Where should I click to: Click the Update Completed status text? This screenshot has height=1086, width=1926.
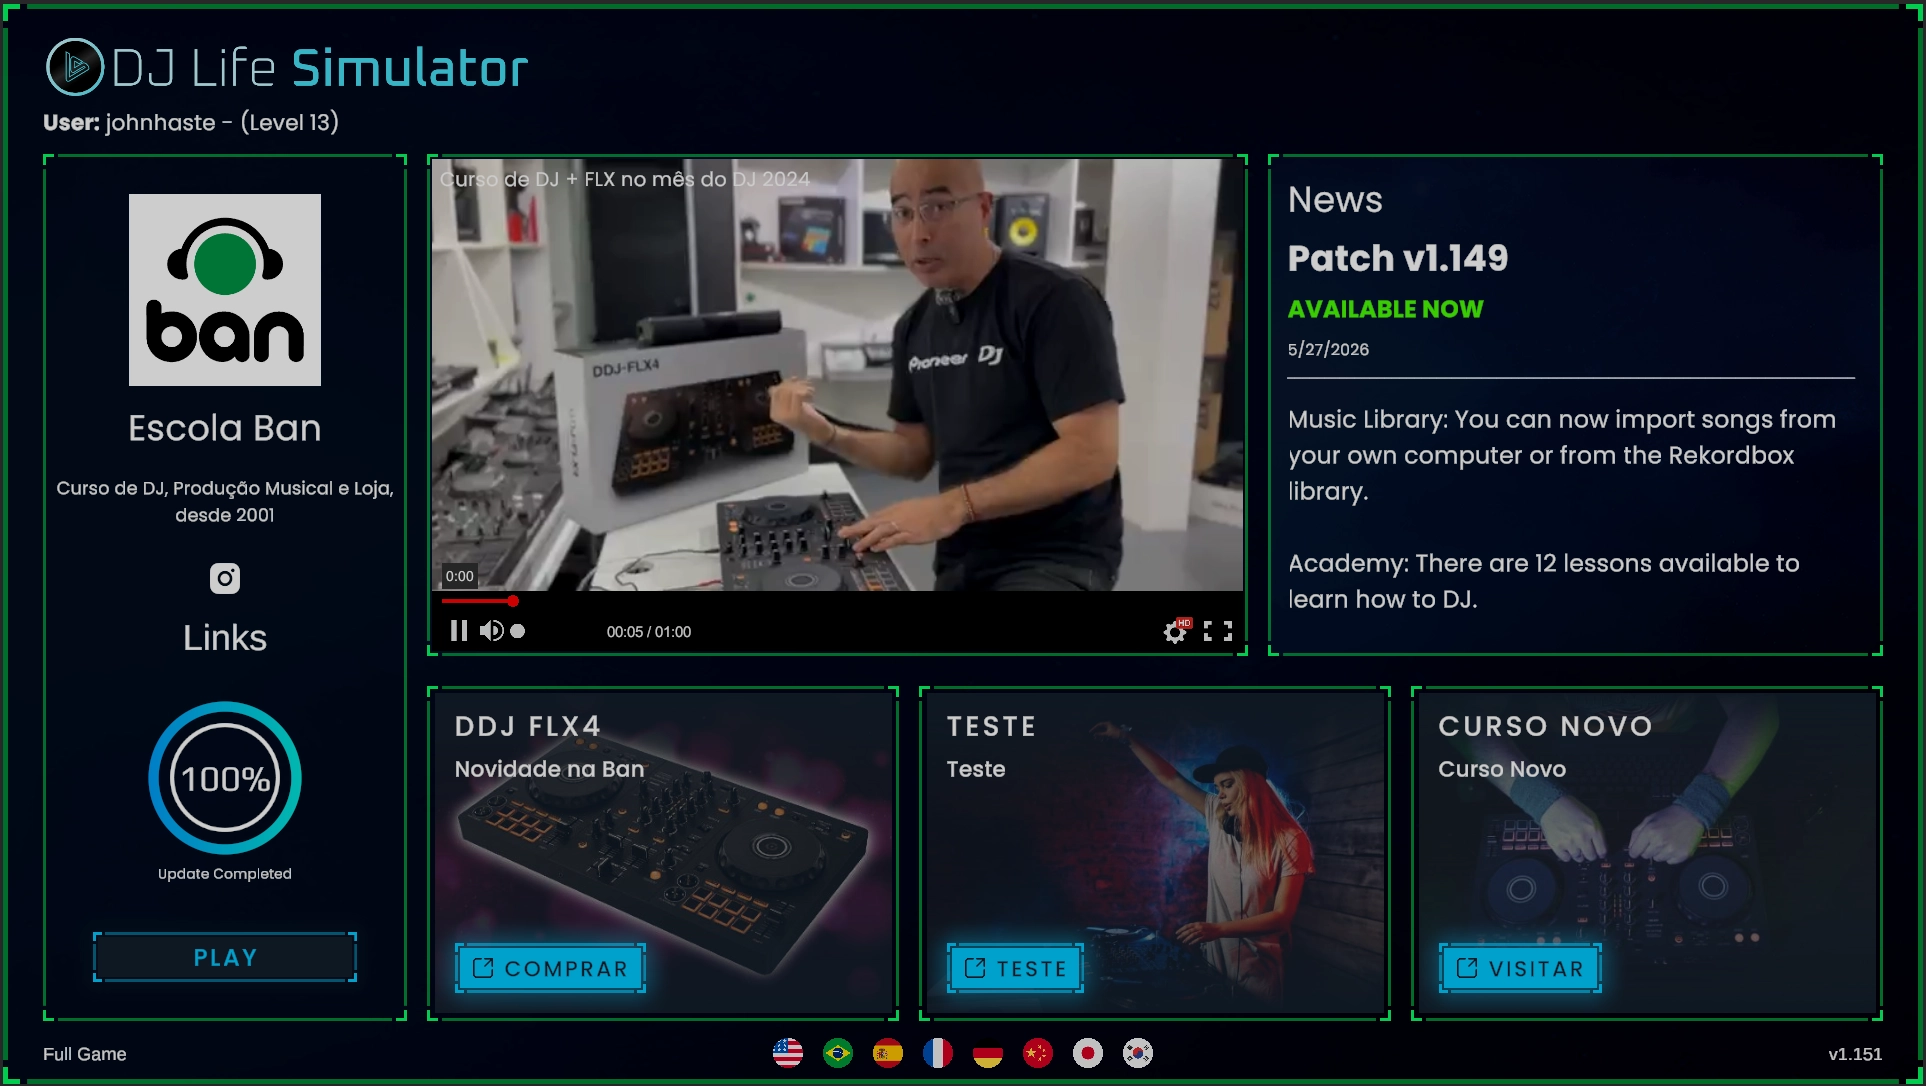pyautogui.click(x=225, y=874)
